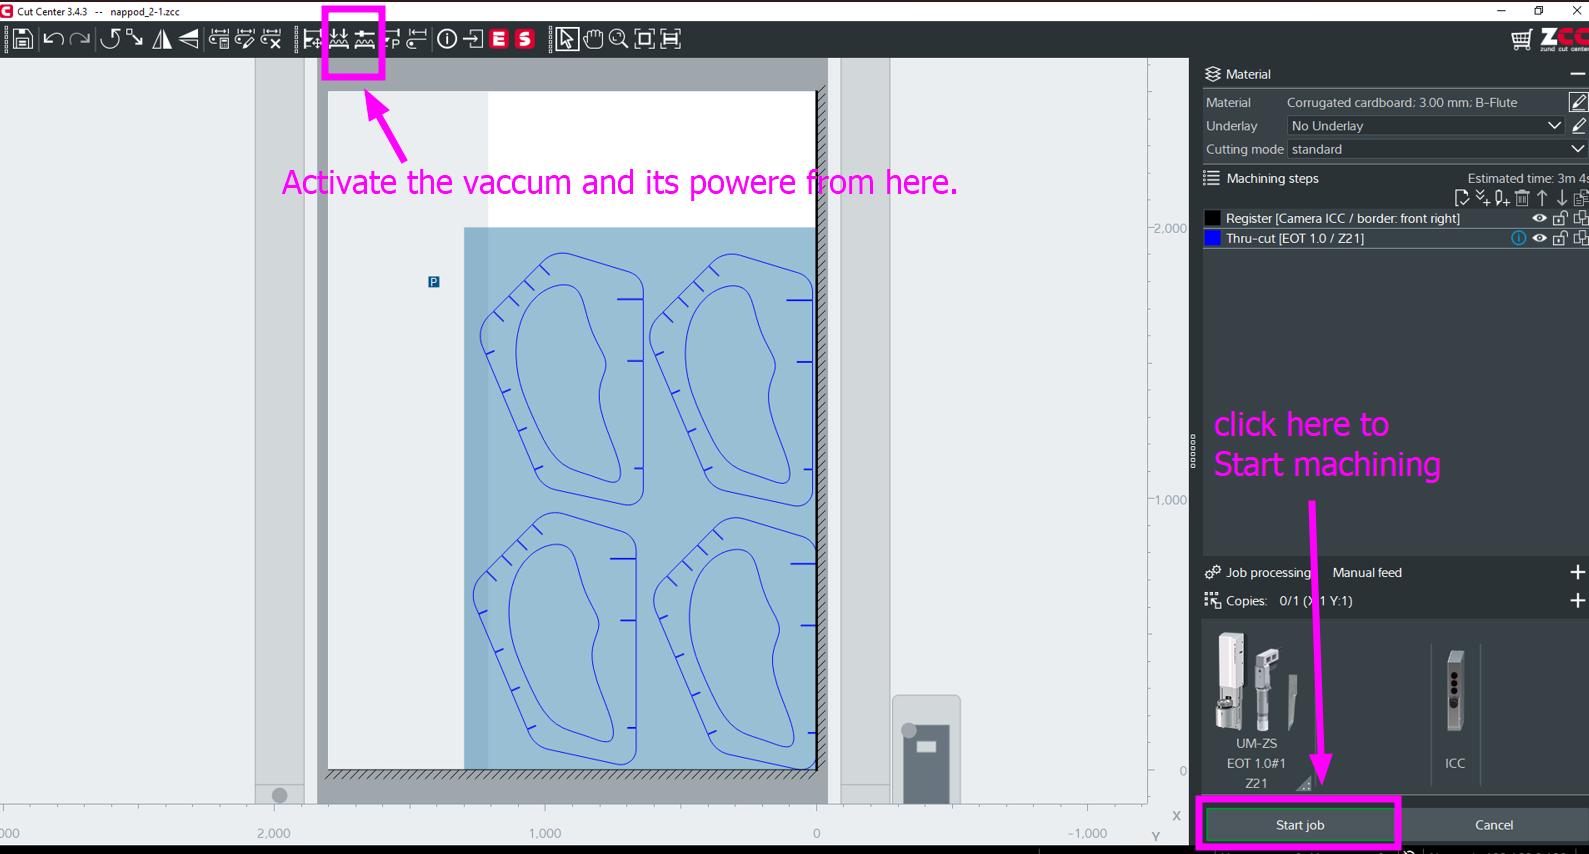Click the blue P parking marker on canvas

tap(434, 282)
